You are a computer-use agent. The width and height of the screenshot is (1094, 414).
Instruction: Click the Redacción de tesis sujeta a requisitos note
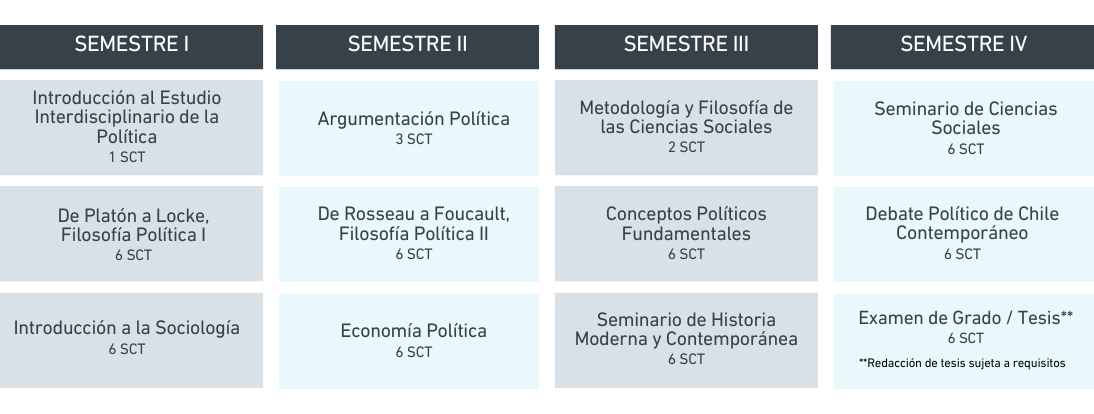961,363
